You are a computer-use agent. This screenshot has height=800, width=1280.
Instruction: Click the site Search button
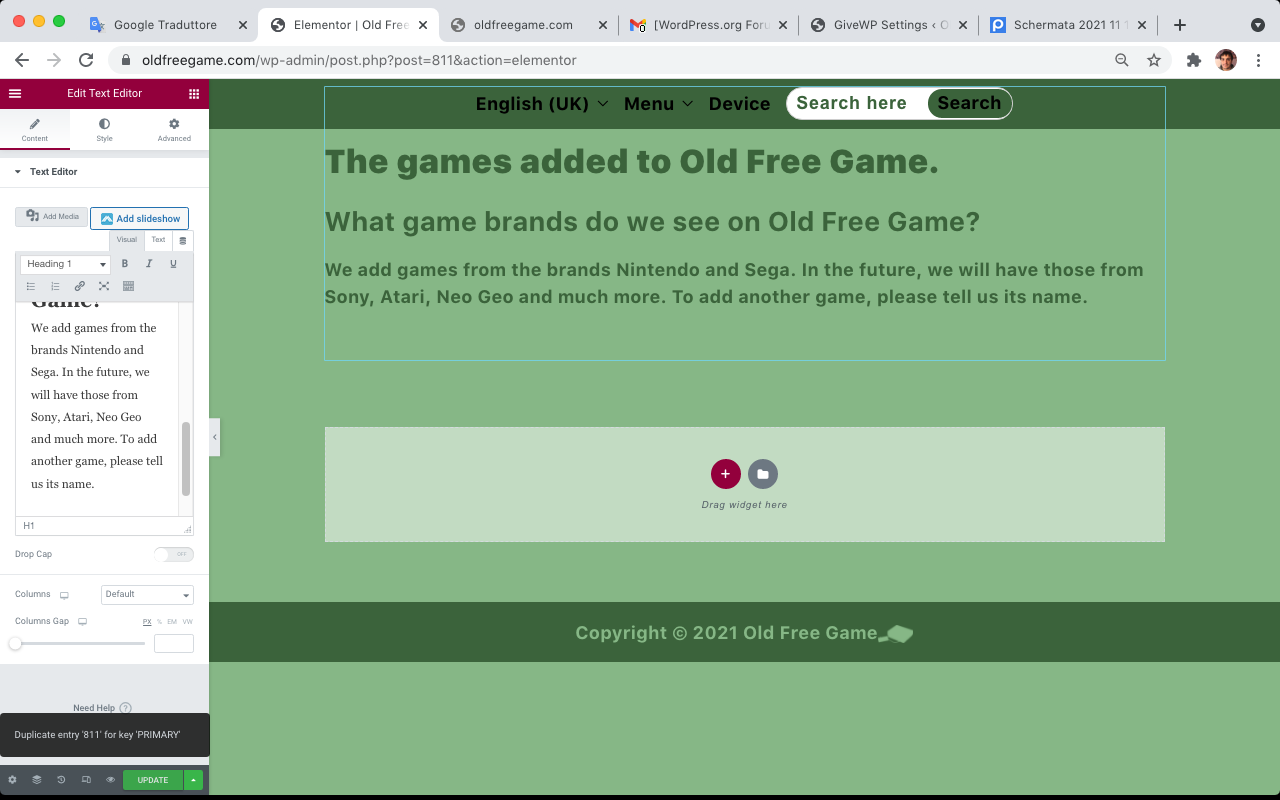tap(969, 103)
